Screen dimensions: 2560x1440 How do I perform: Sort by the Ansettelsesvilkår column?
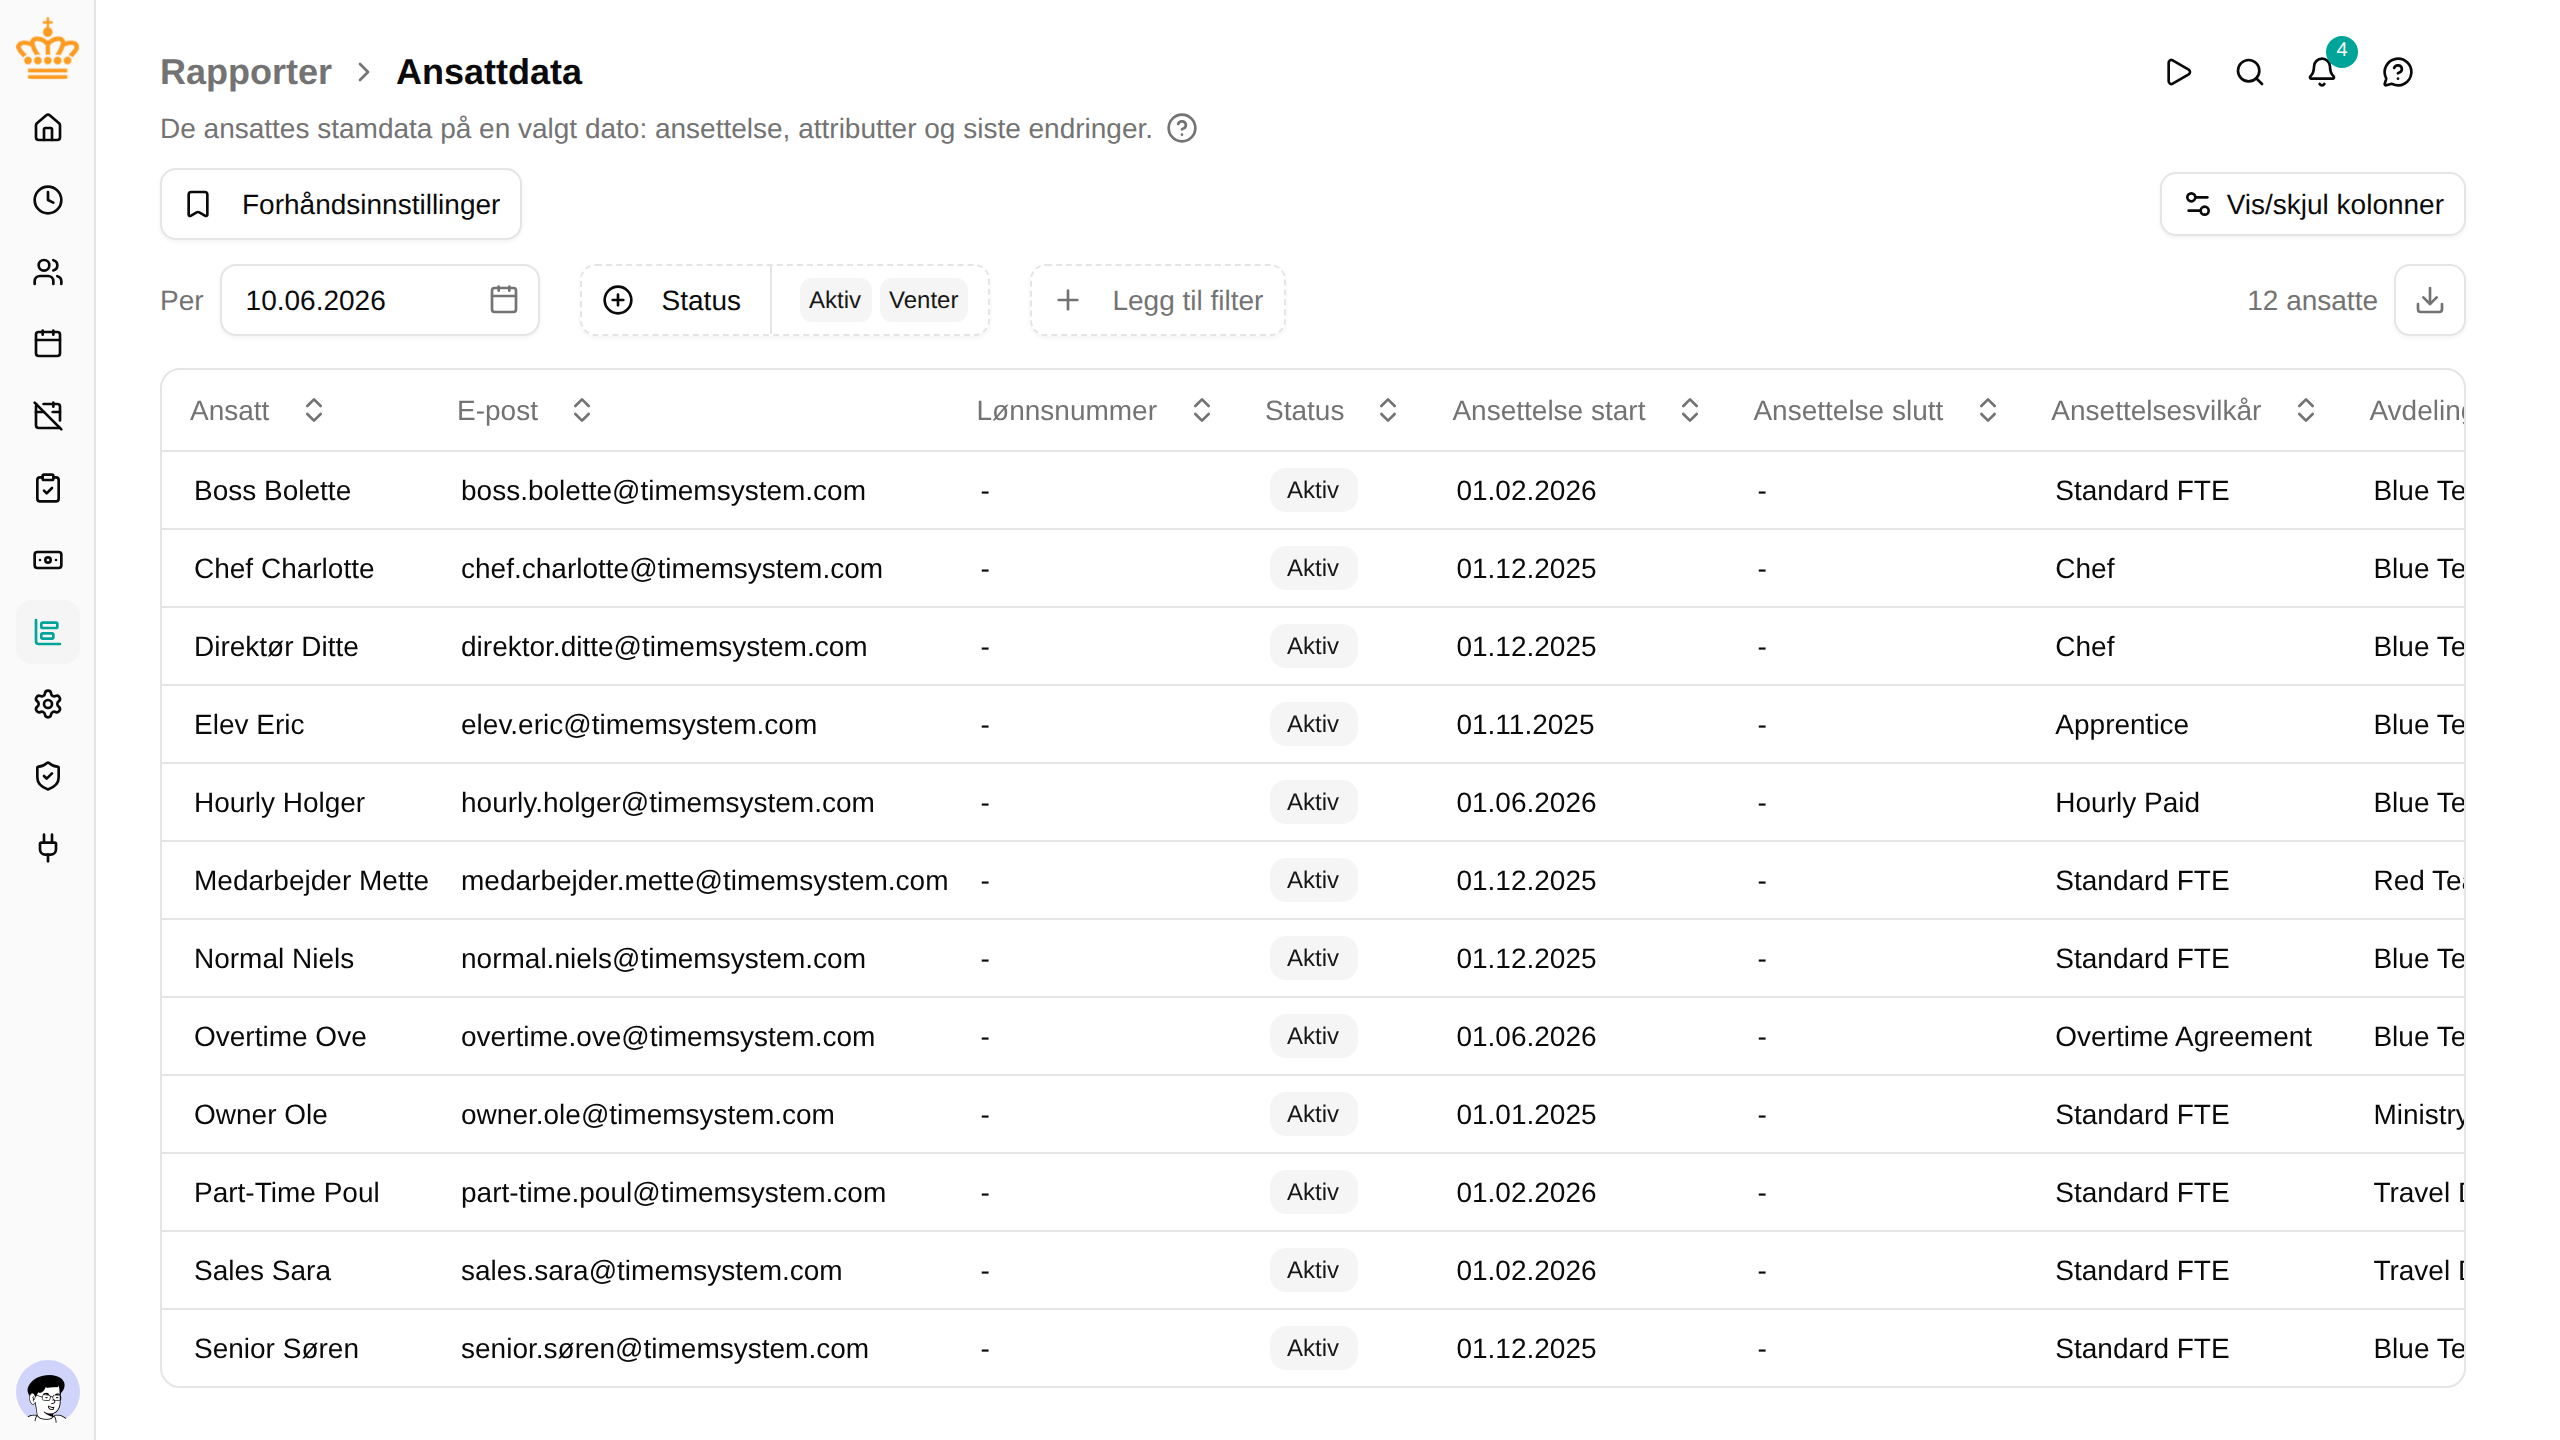[x=2185, y=410]
